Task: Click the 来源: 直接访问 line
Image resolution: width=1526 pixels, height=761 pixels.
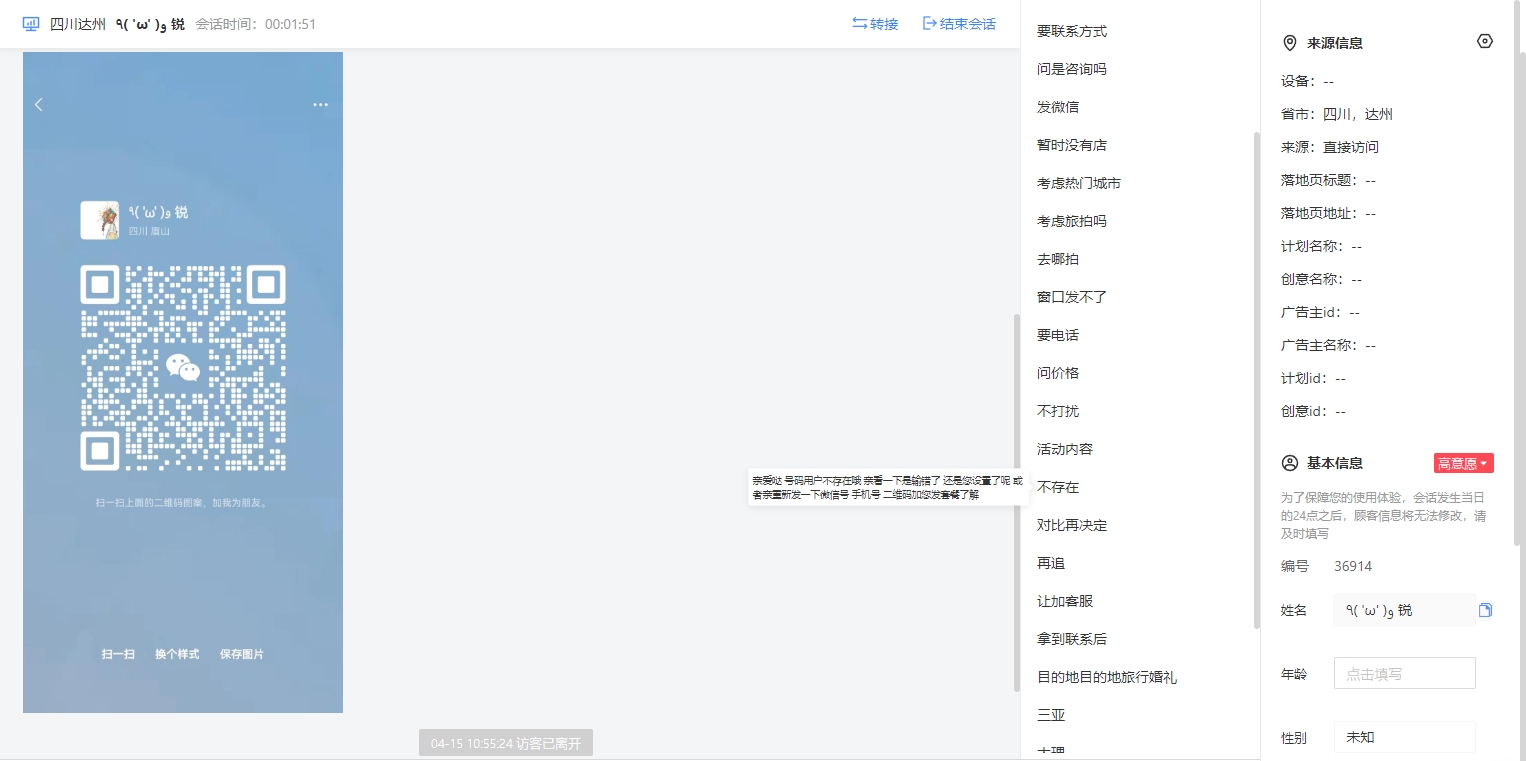Action: pyautogui.click(x=1330, y=147)
